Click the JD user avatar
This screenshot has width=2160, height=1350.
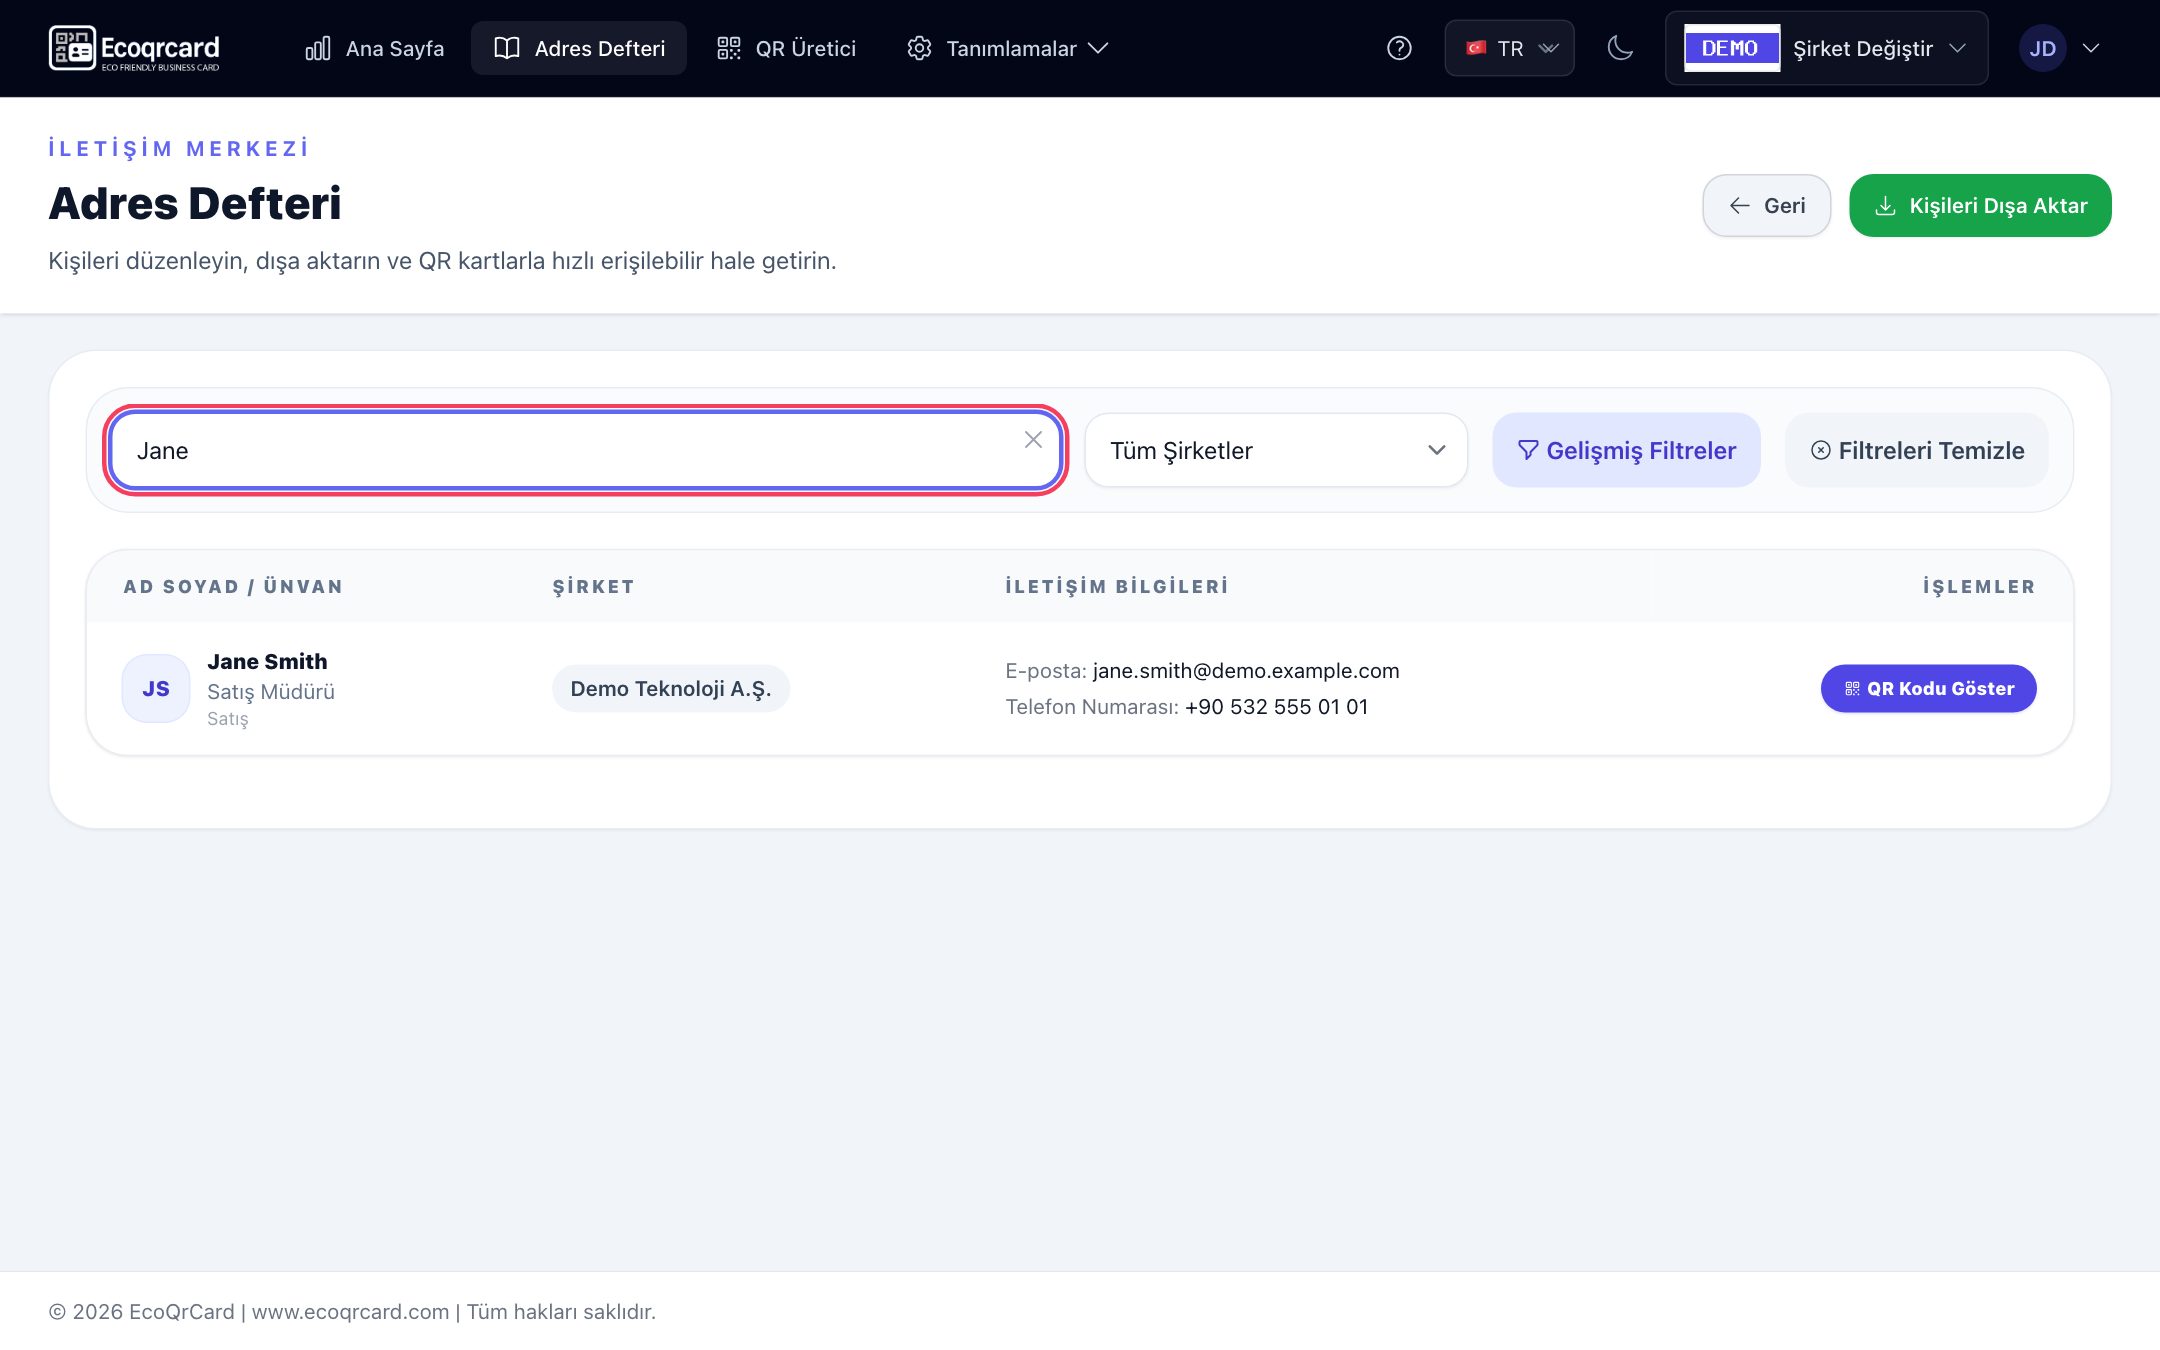[x=2042, y=48]
